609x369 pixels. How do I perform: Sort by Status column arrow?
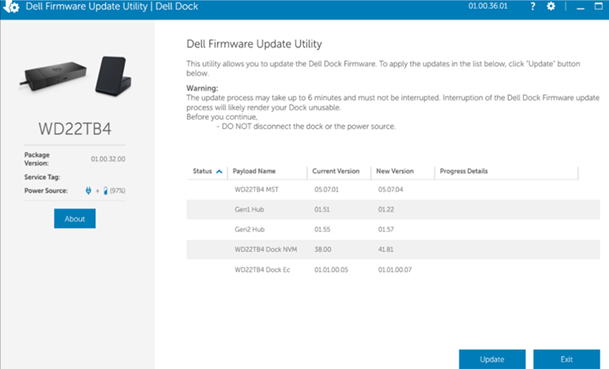click(x=219, y=171)
